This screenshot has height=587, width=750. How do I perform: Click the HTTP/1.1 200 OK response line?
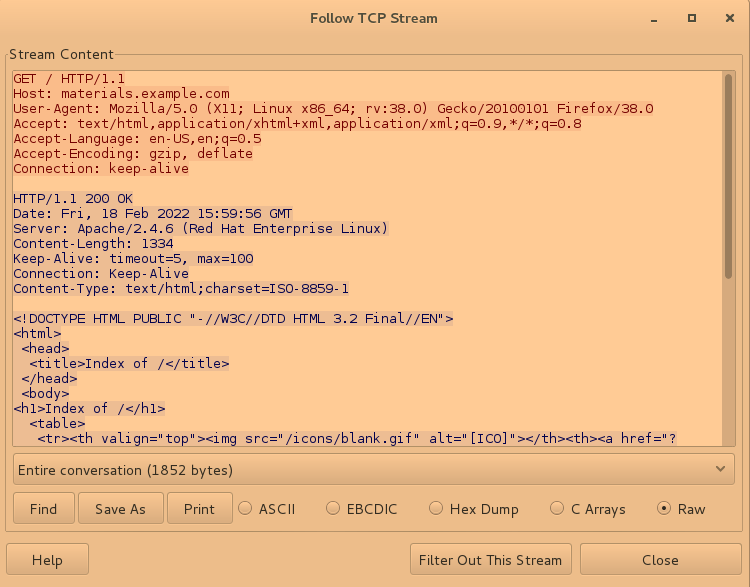pos(73,198)
